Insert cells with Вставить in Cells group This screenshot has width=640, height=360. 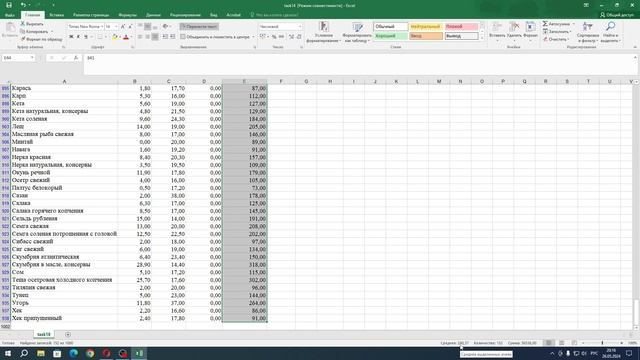tap(497, 32)
